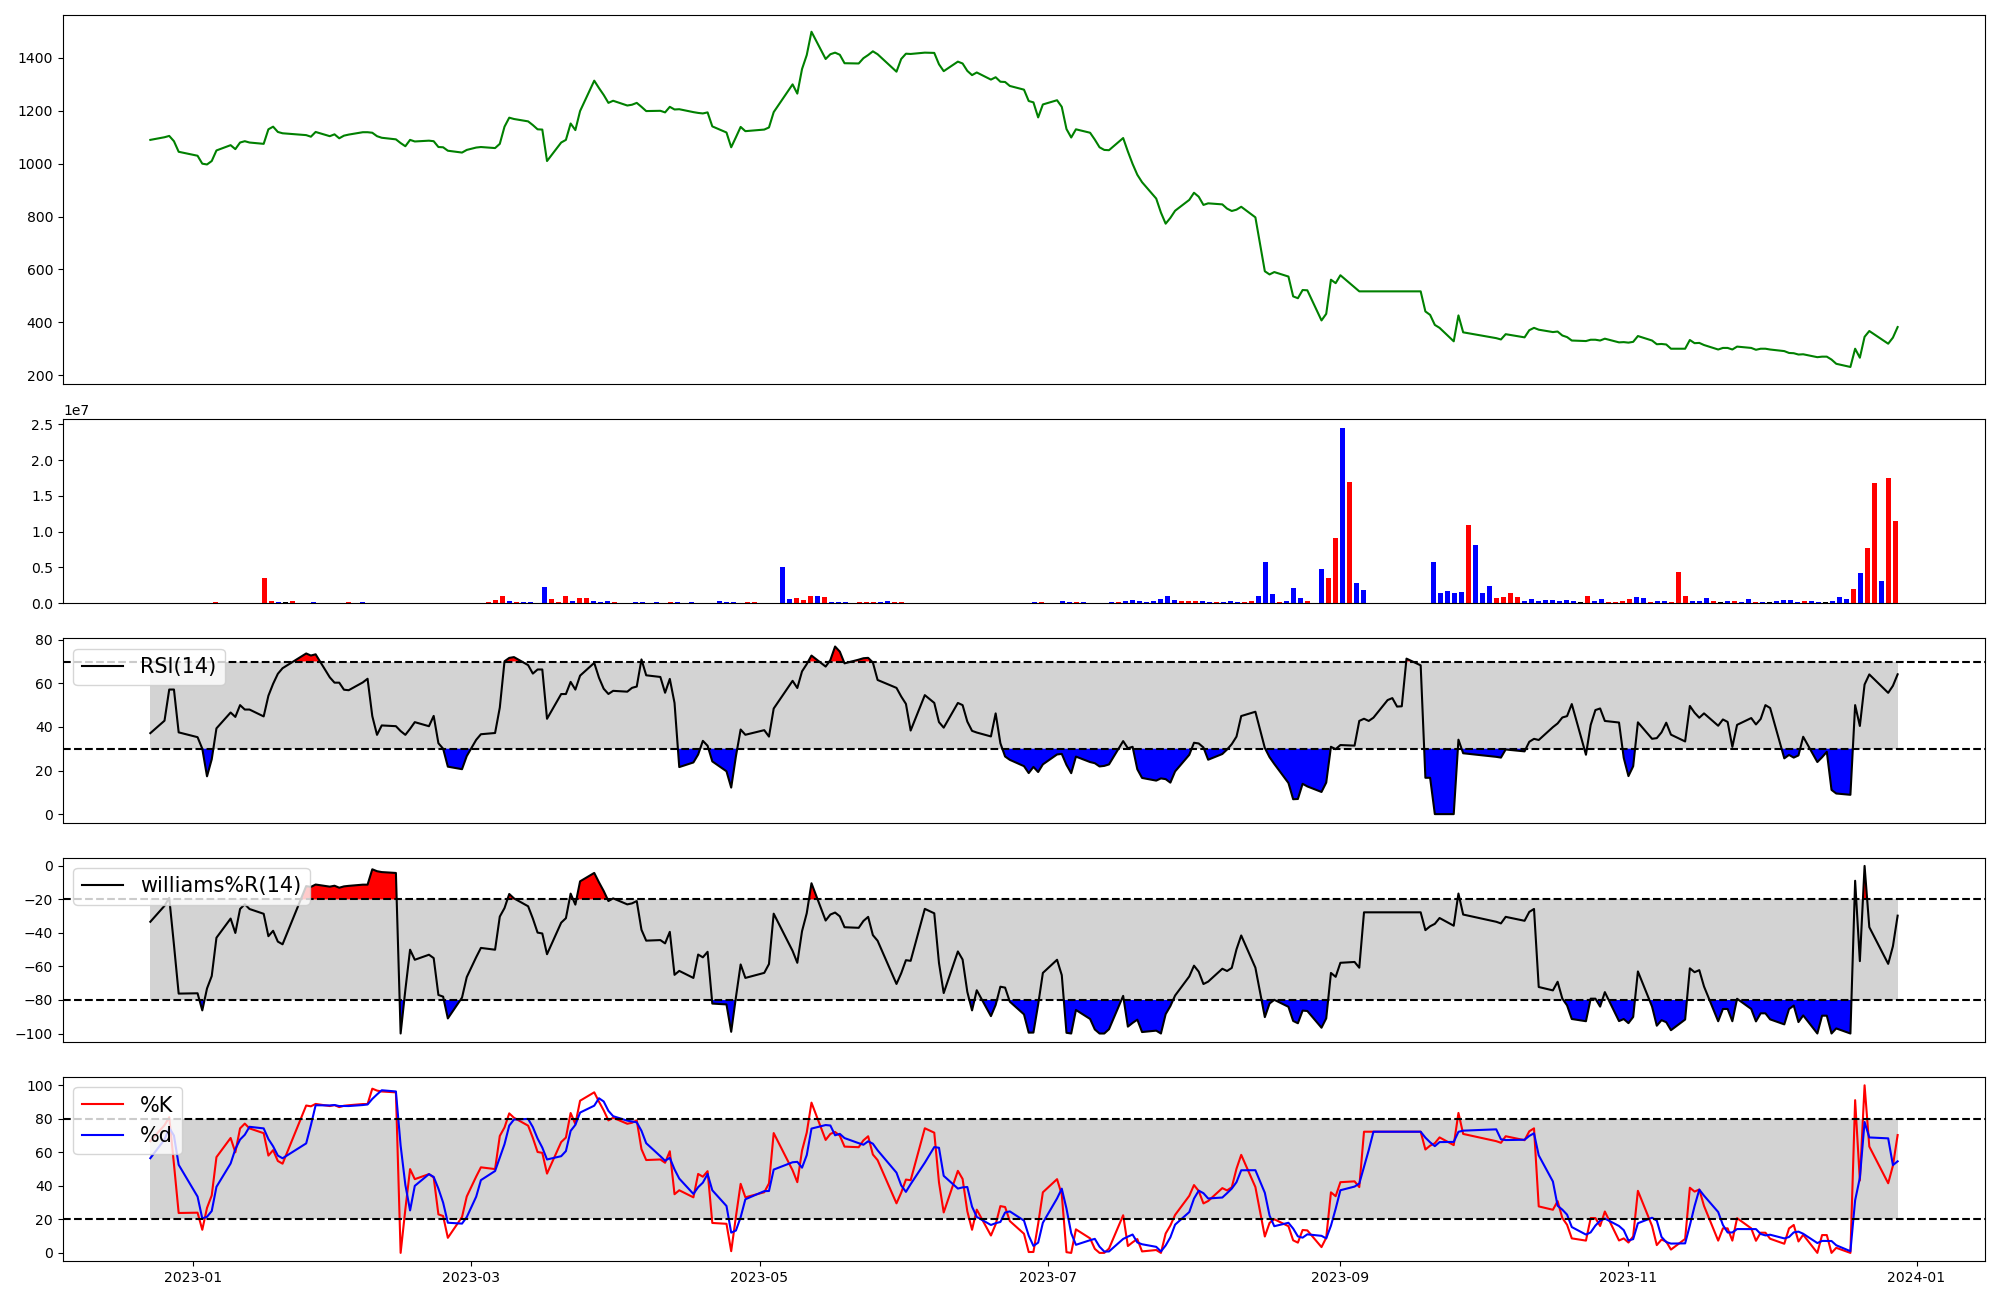The height and width of the screenshot is (1300, 2000).
Task: Click the tallest blue volume bar
Action: pyautogui.click(x=1342, y=515)
